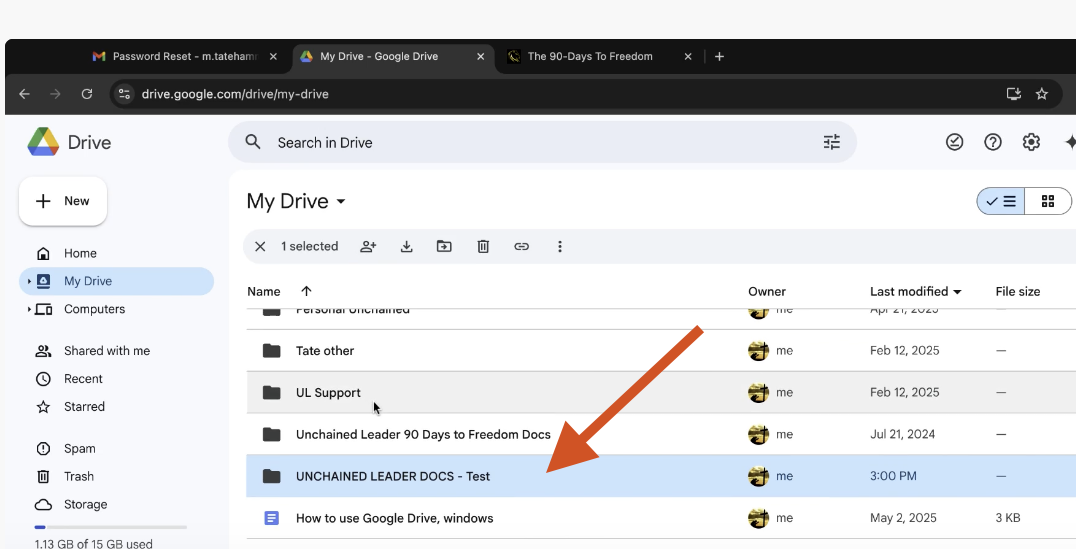
Task: Reload the page
Action: [x=86, y=94]
